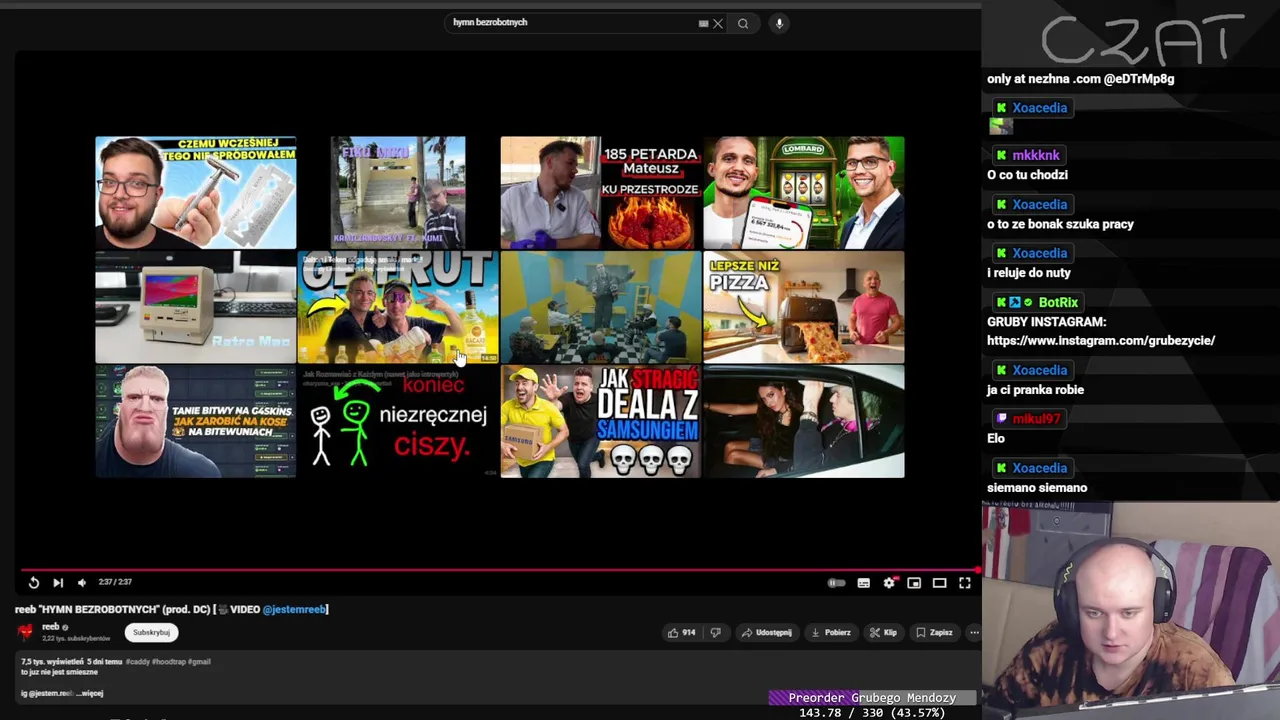Click the #caddy hashtag
The image size is (1280, 720).
pos(140,661)
